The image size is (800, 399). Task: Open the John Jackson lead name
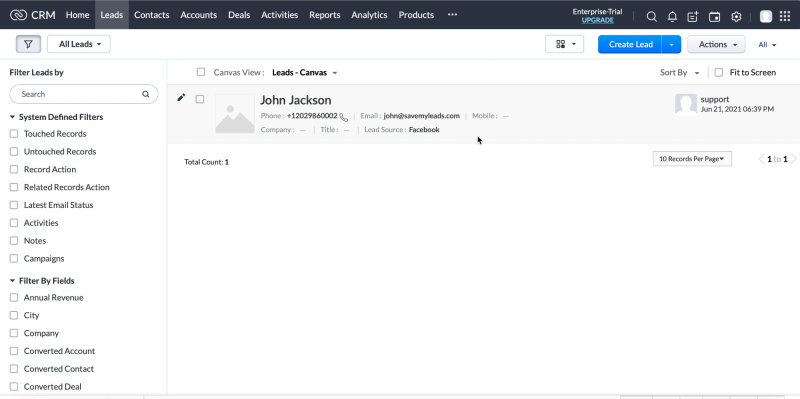296,100
